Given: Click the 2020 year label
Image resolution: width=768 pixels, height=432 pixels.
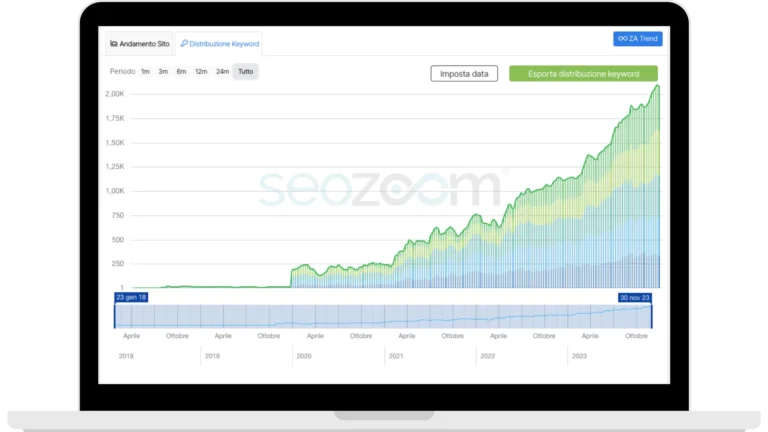Looking at the screenshot, I should click(304, 356).
